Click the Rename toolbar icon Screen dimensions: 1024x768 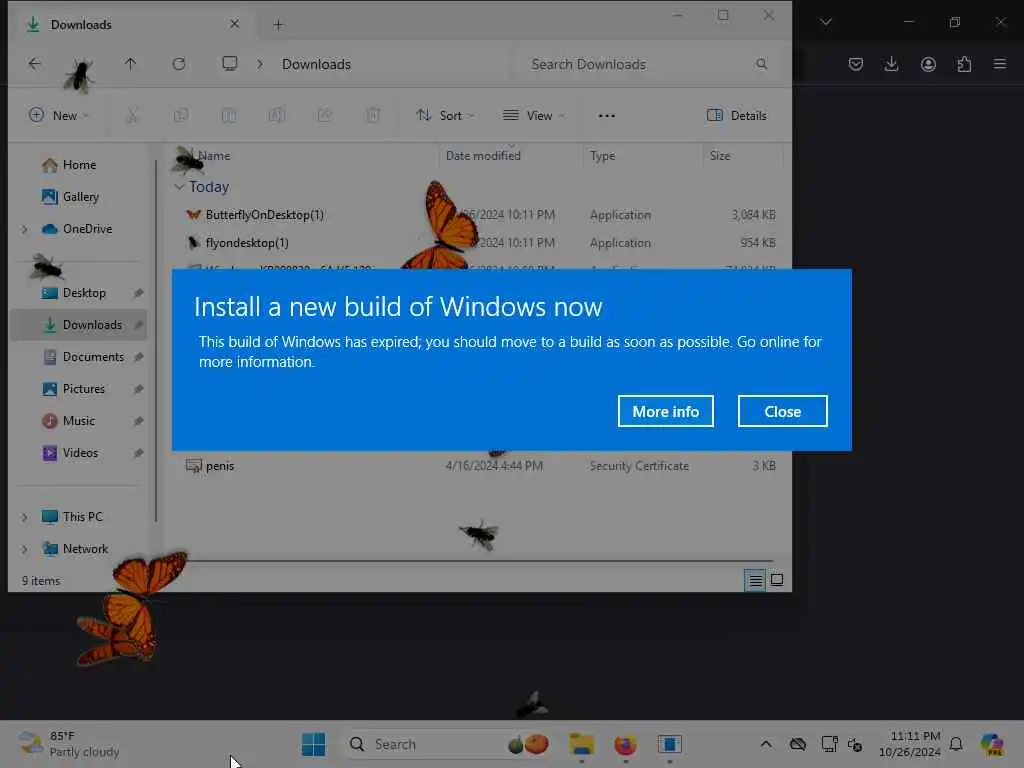coord(277,116)
